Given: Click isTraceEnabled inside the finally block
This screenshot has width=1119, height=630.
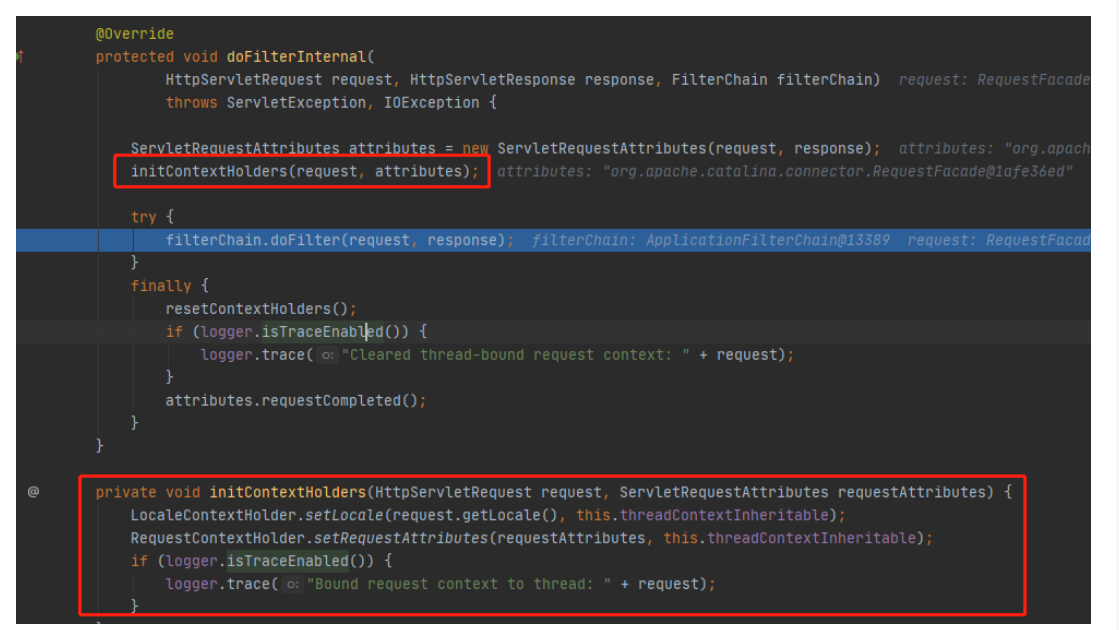Looking at the screenshot, I should pos(323,332).
